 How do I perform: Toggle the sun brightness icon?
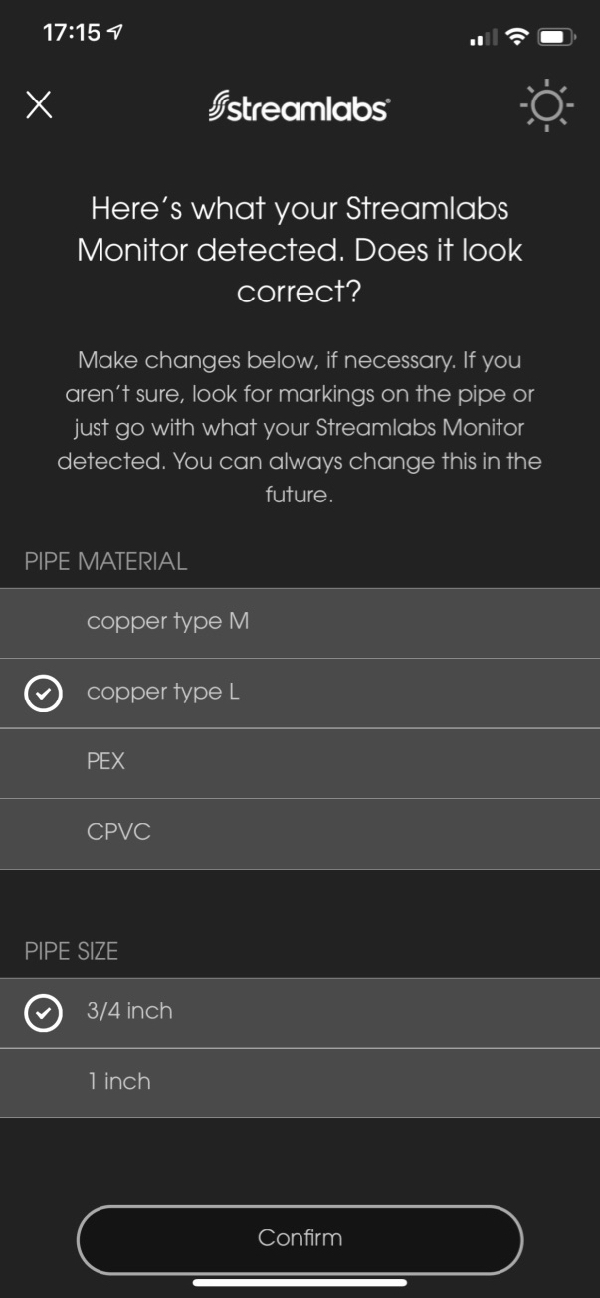point(547,106)
